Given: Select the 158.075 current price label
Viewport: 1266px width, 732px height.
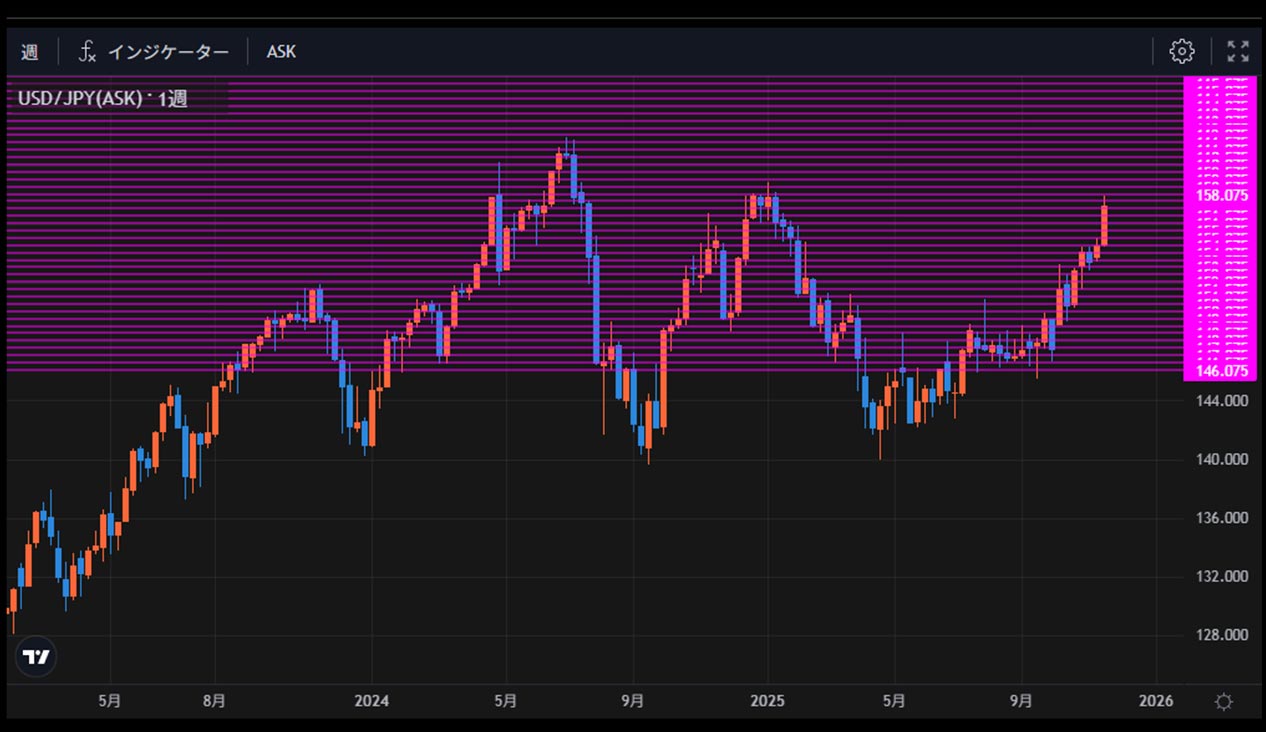Looking at the screenshot, I should click(1221, 195).
